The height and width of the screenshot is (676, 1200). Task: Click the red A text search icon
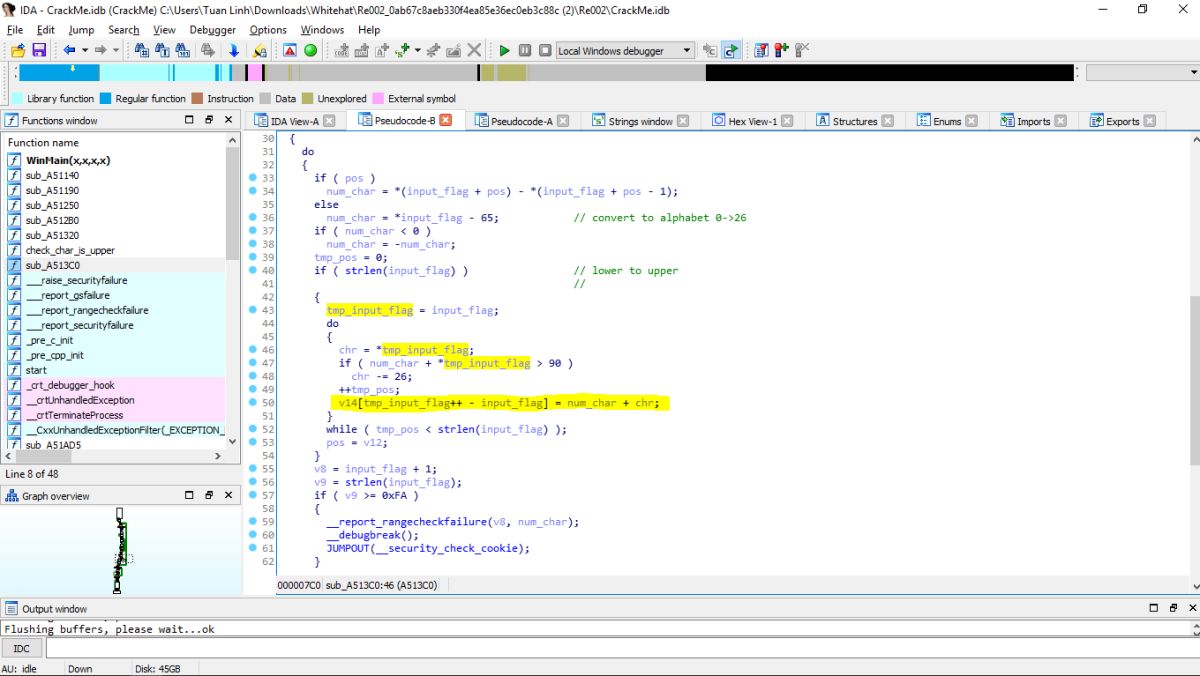pyautogui.click(x=290, y=50)
